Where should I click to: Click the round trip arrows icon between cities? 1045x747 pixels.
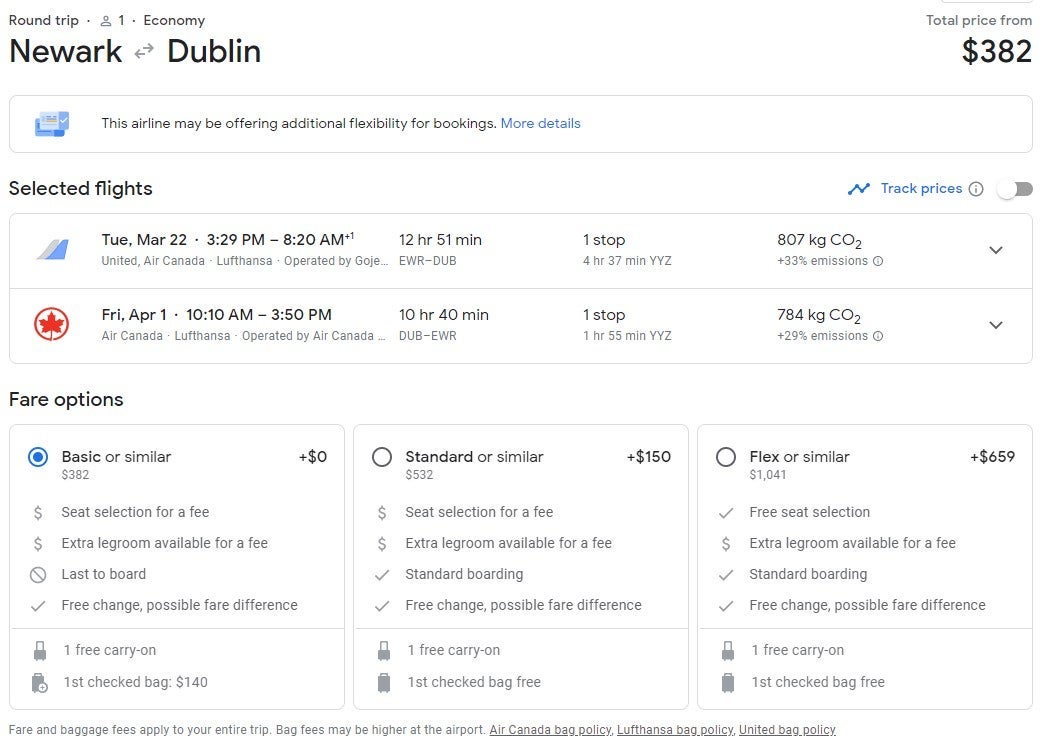tap(144, 51)
